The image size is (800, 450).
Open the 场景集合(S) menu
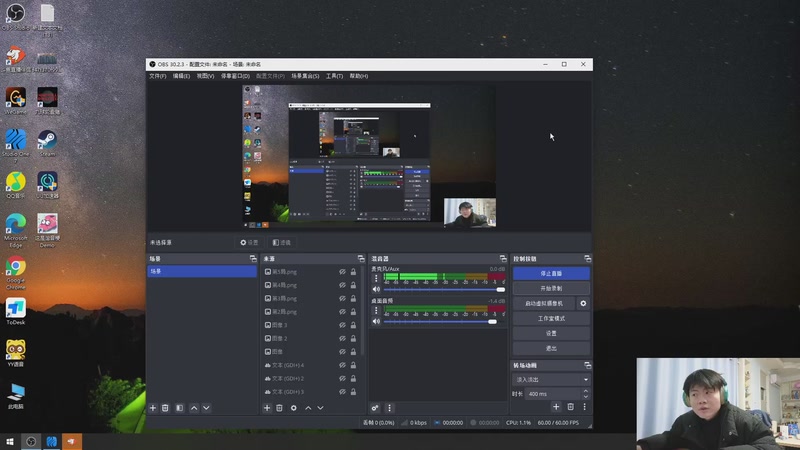pyautogui.click(x=305, y=76)
